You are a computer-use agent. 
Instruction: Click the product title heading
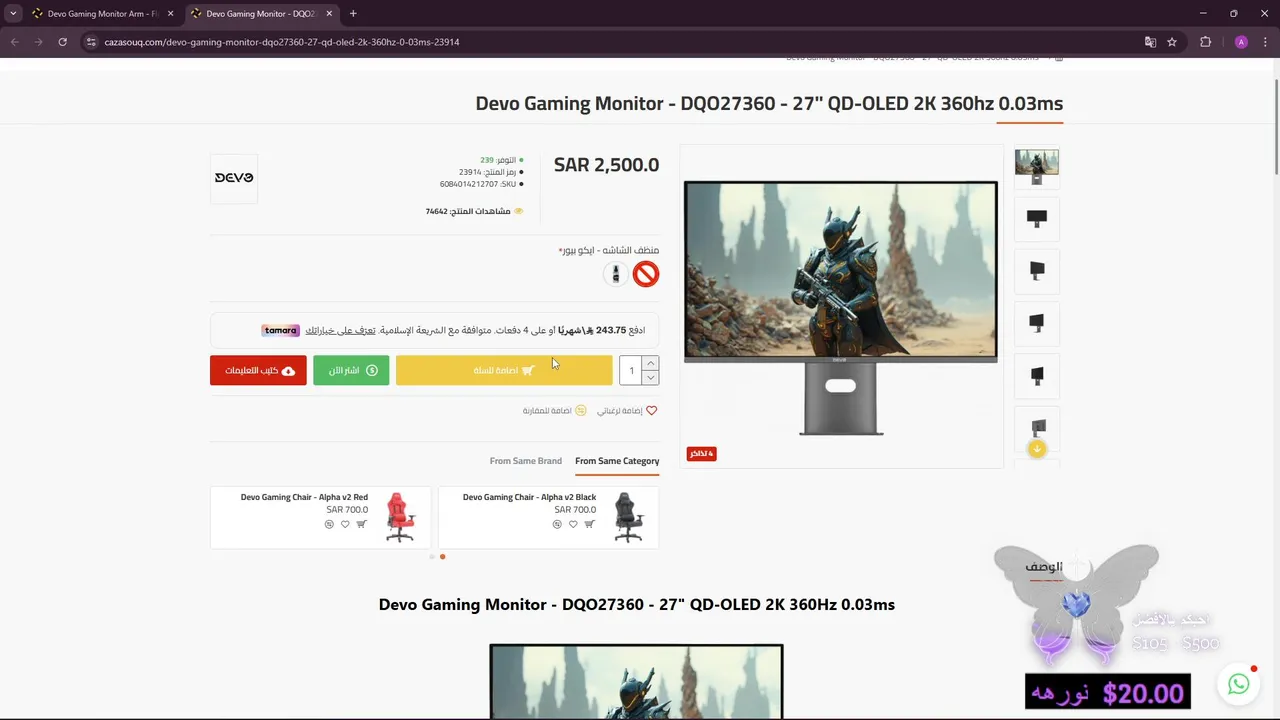point(769,103)
